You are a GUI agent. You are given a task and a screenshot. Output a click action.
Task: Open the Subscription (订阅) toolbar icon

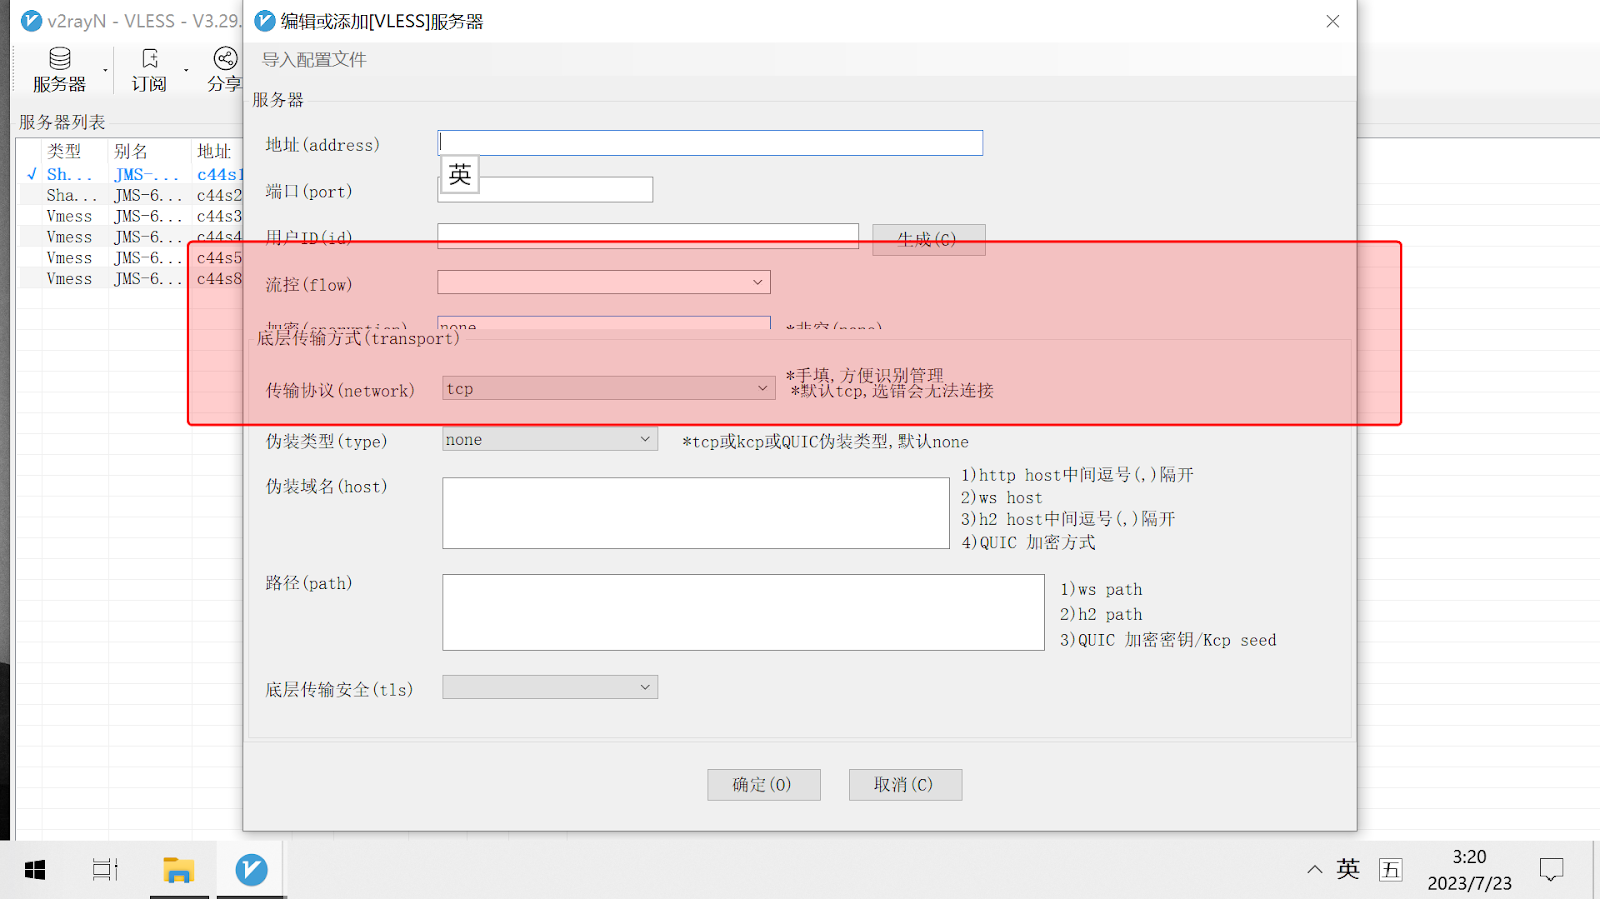(149, 69)
